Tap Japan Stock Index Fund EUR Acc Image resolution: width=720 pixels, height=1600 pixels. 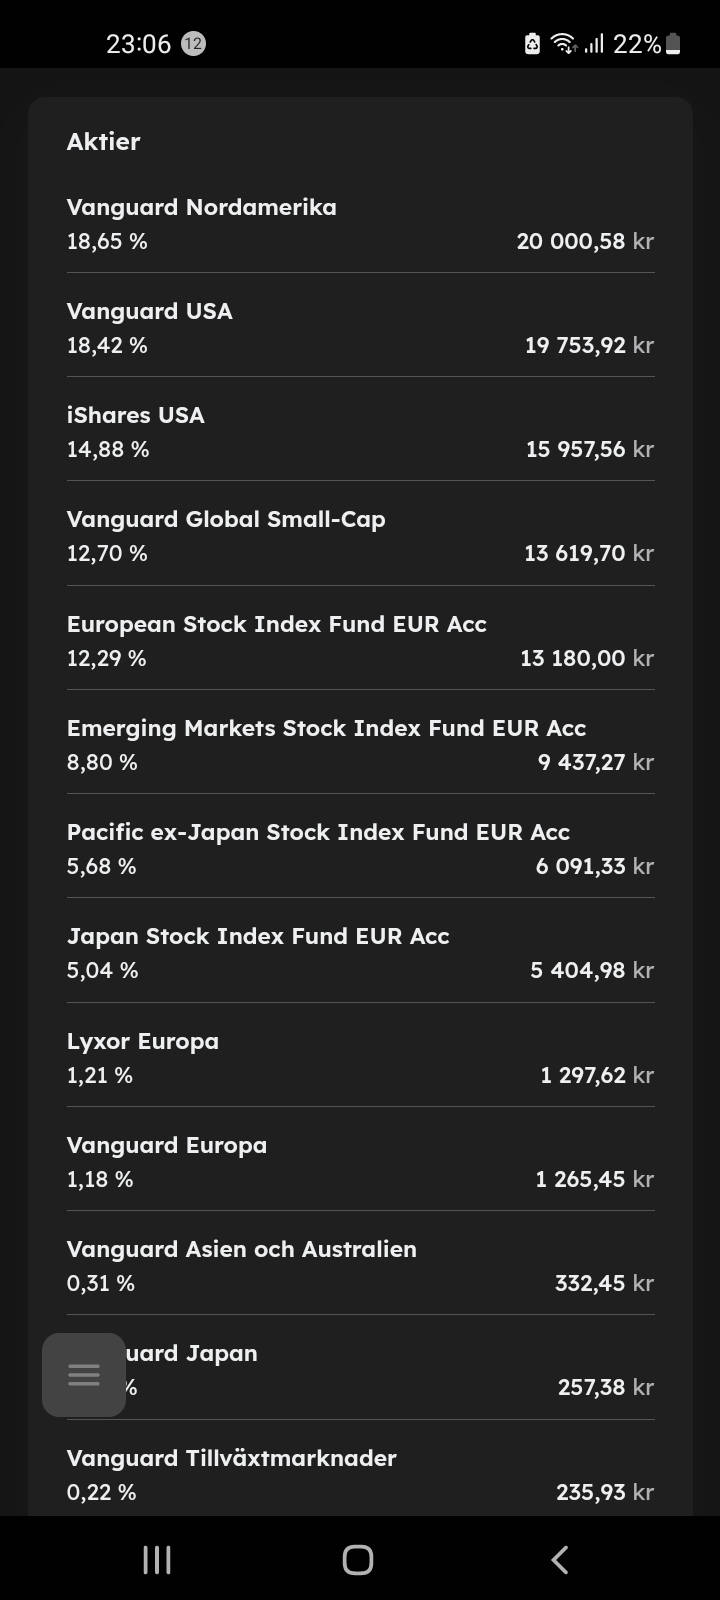pyautogui.click(x=360, y=953)
